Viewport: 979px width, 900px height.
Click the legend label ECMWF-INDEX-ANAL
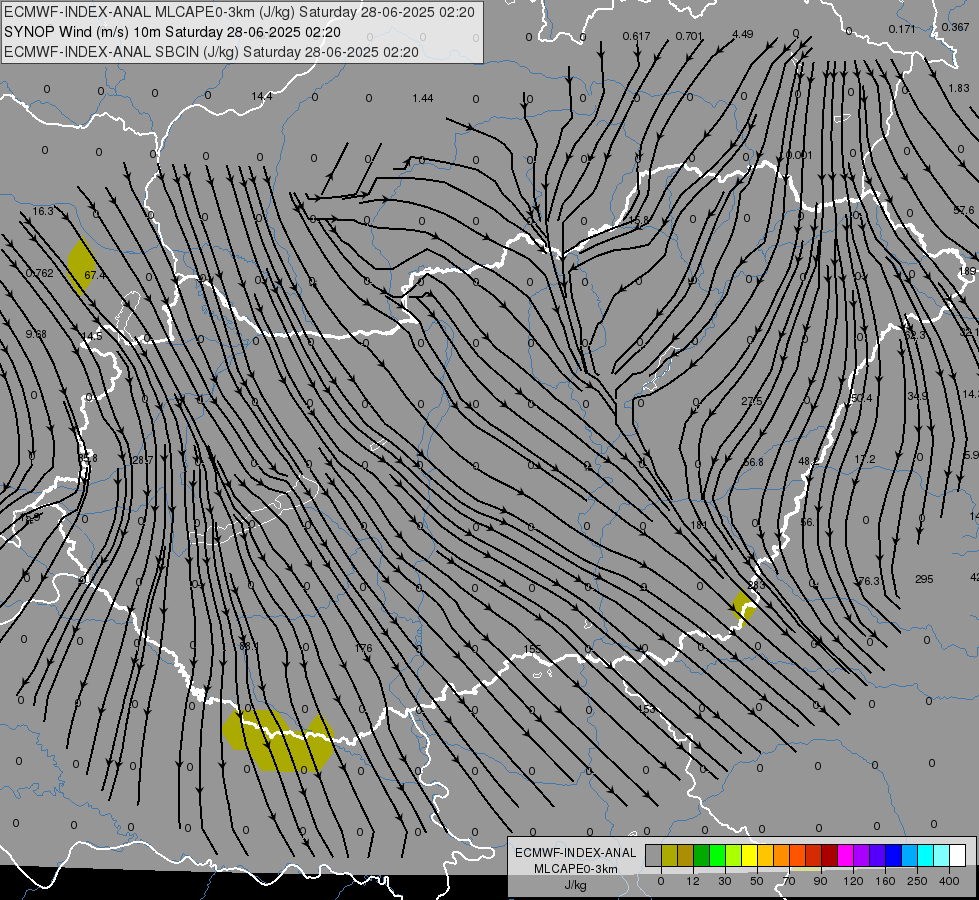576,853
